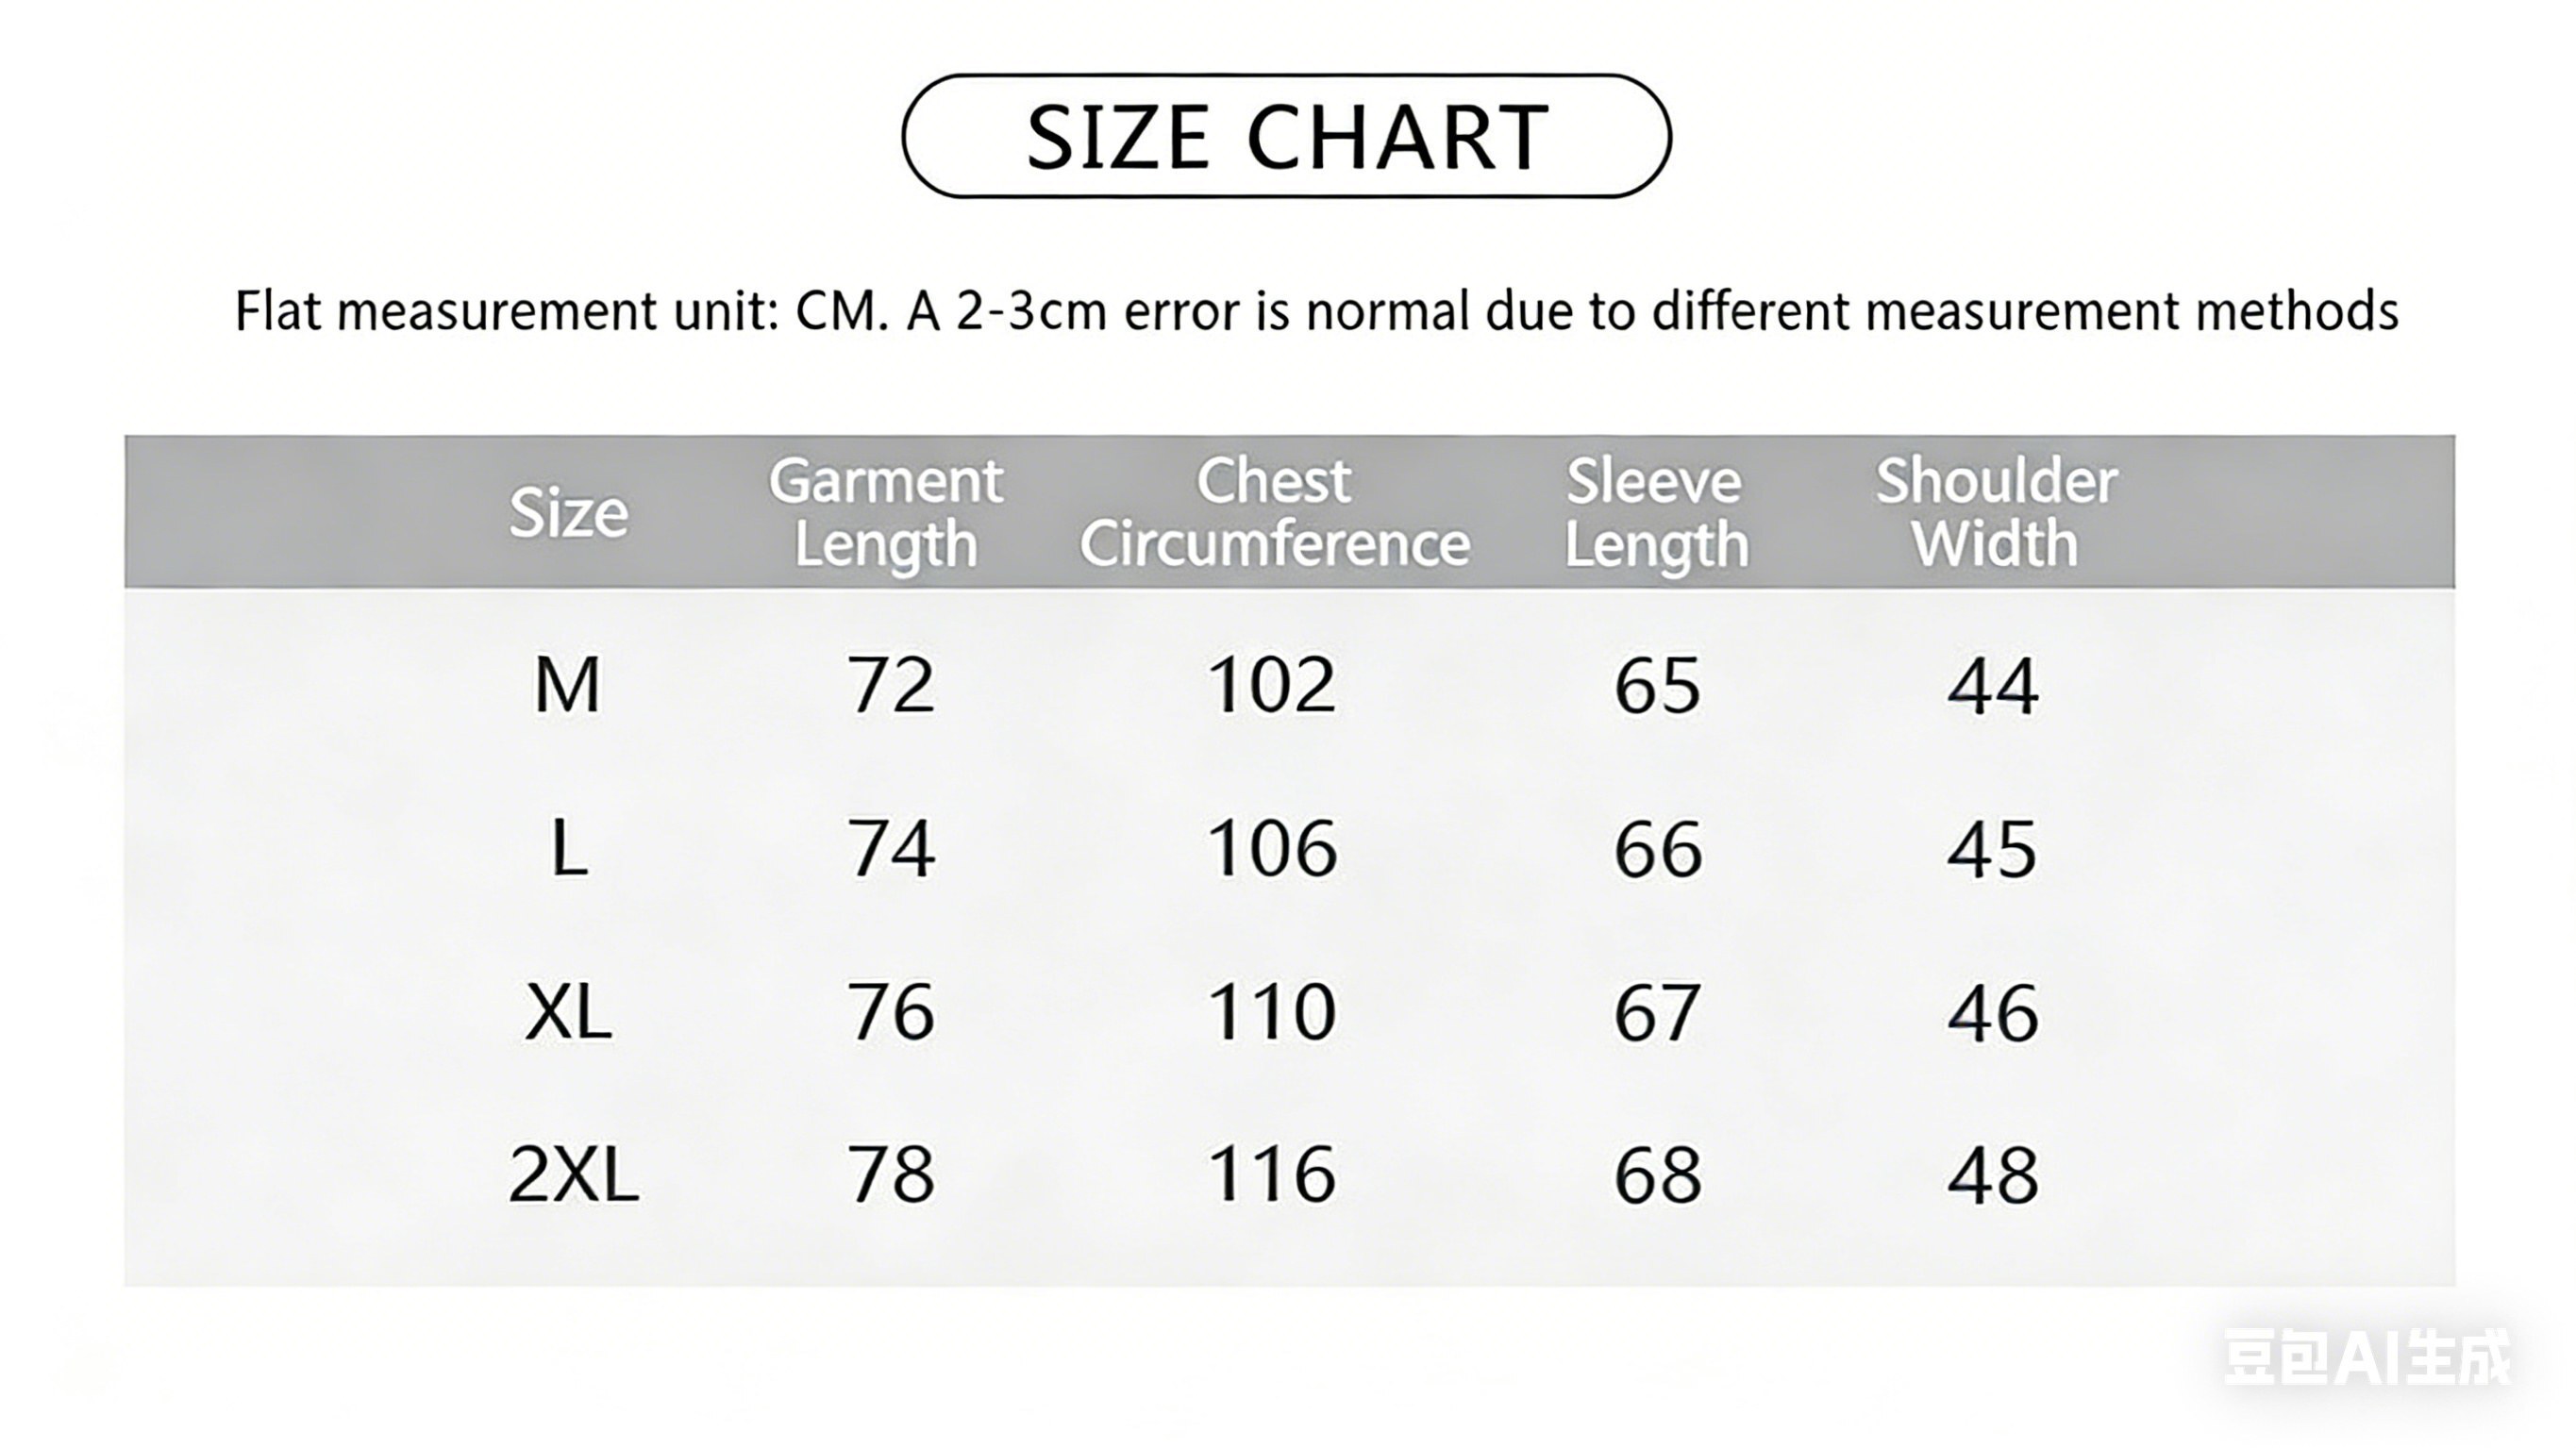Select shoulder width value 44
The width and height of the screenshot is (2576, 1448).
(1993, 686)
